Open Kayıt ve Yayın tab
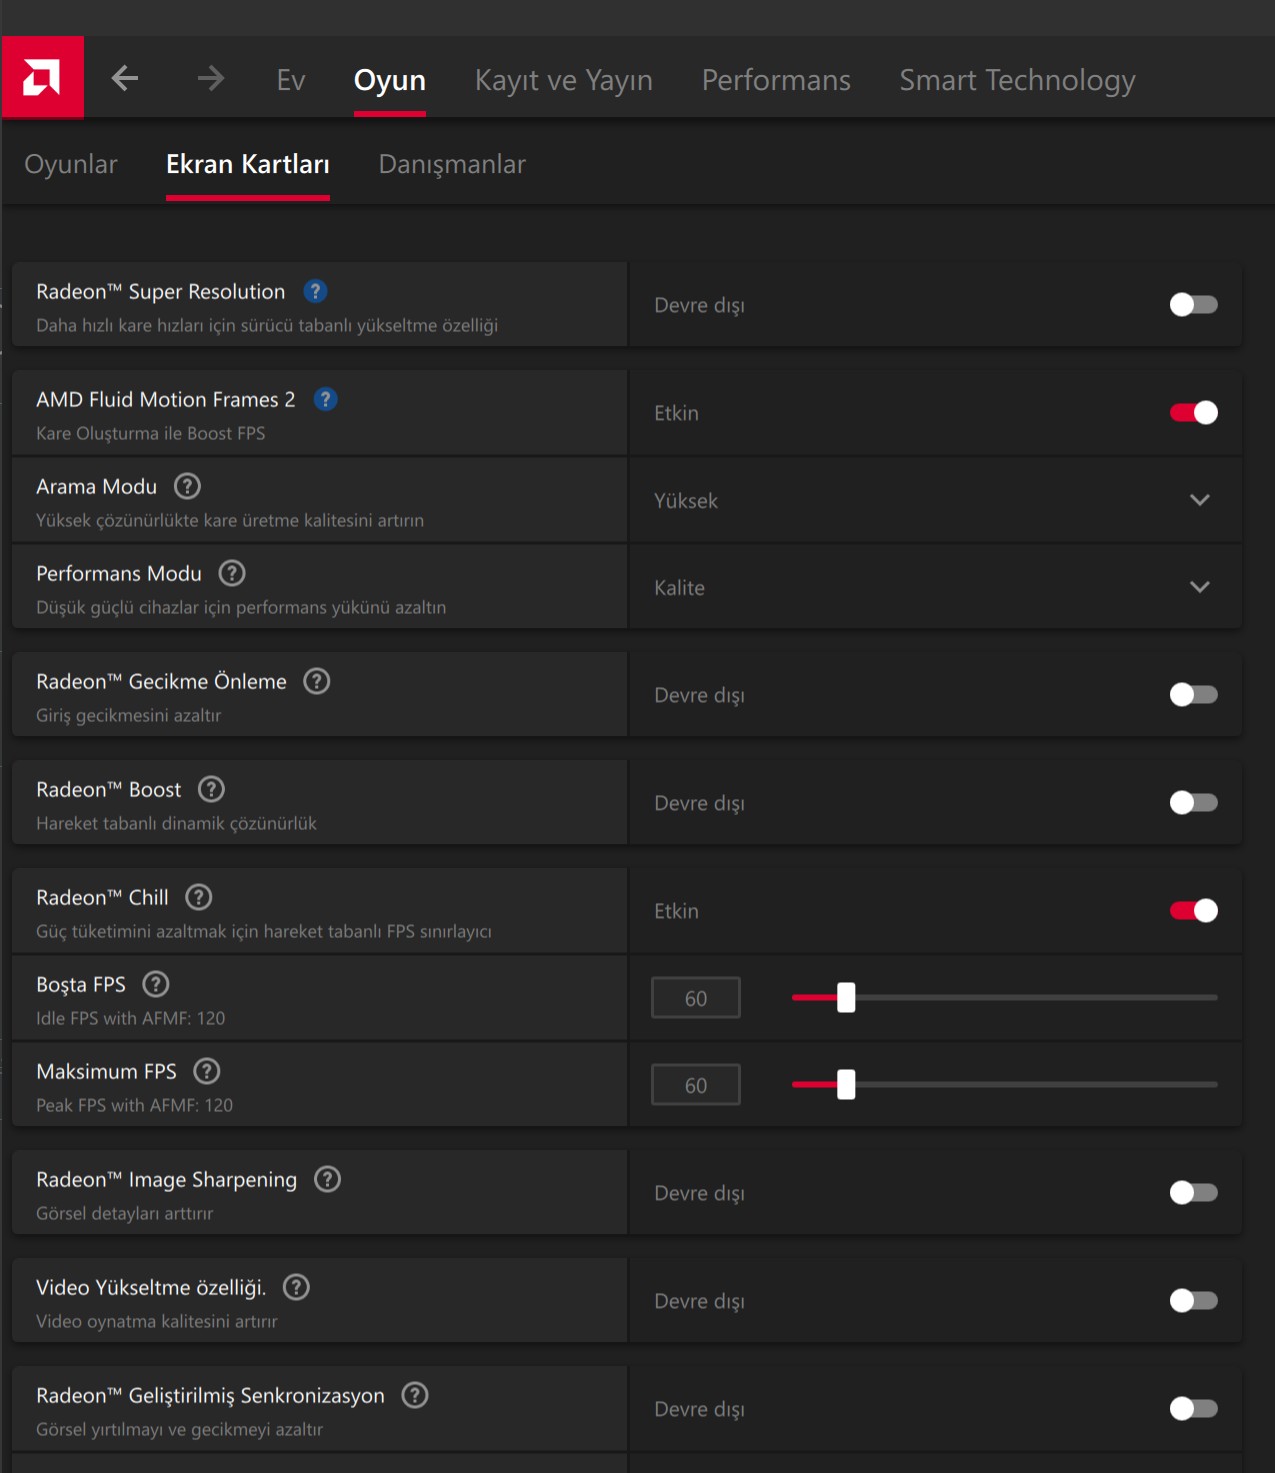1275x1473 pixels. [x=564, y=80]
